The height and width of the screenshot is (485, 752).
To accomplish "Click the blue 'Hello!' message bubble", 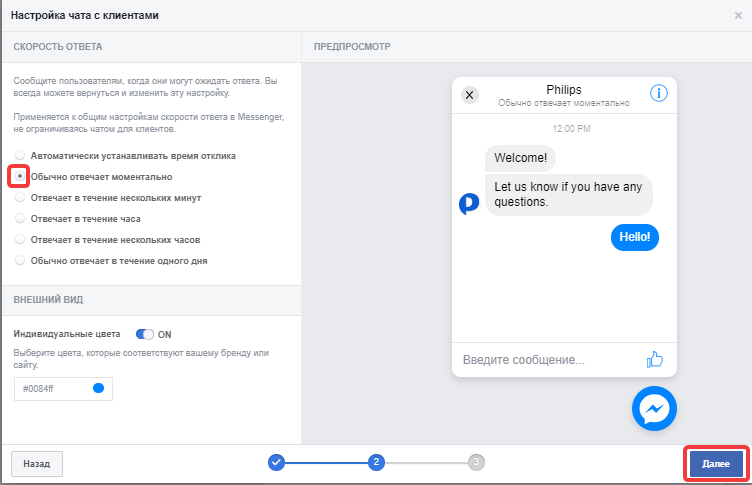I will 635,237.
